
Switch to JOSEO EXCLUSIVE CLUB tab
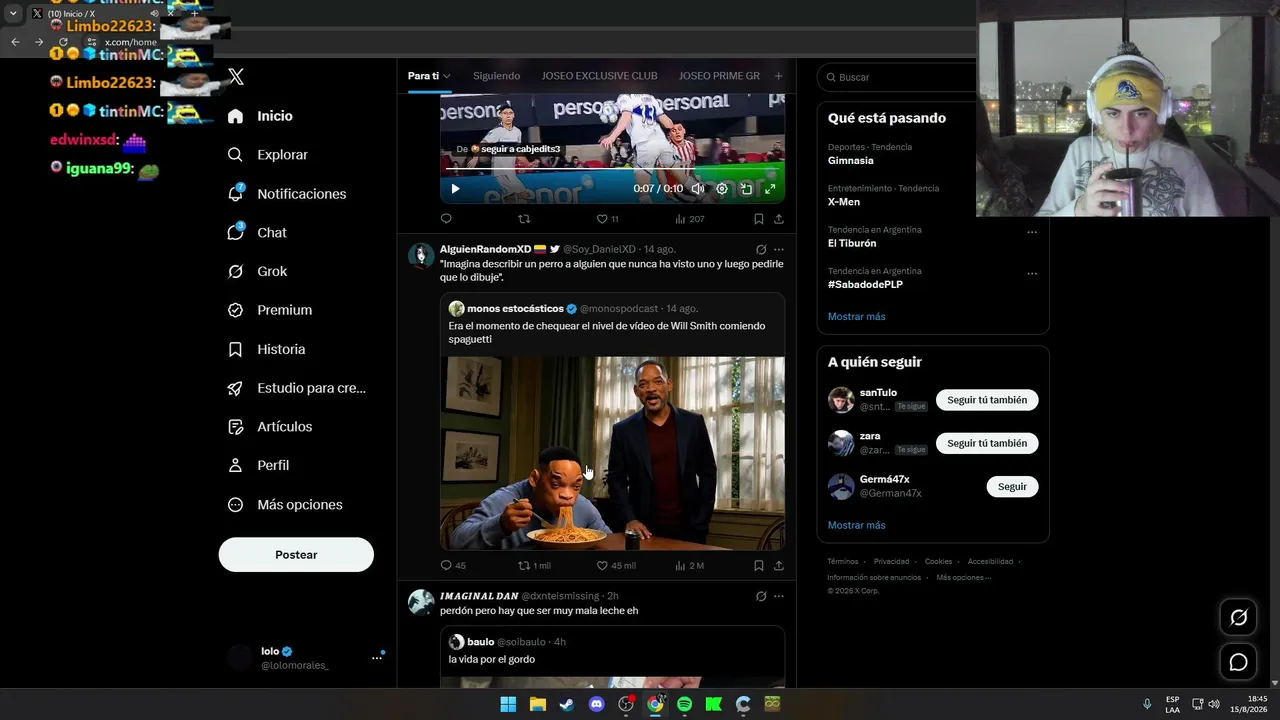[599, 76]
